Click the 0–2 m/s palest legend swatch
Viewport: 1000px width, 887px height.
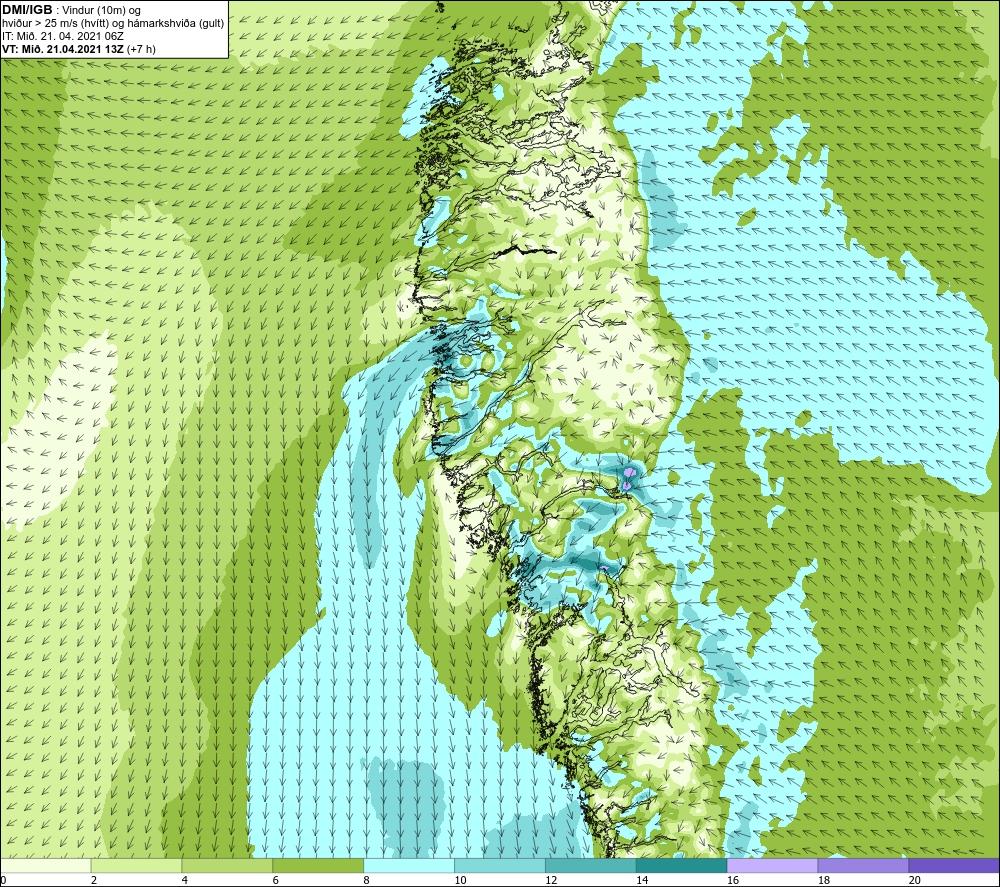pyautogui.click(x=46, y=865)
